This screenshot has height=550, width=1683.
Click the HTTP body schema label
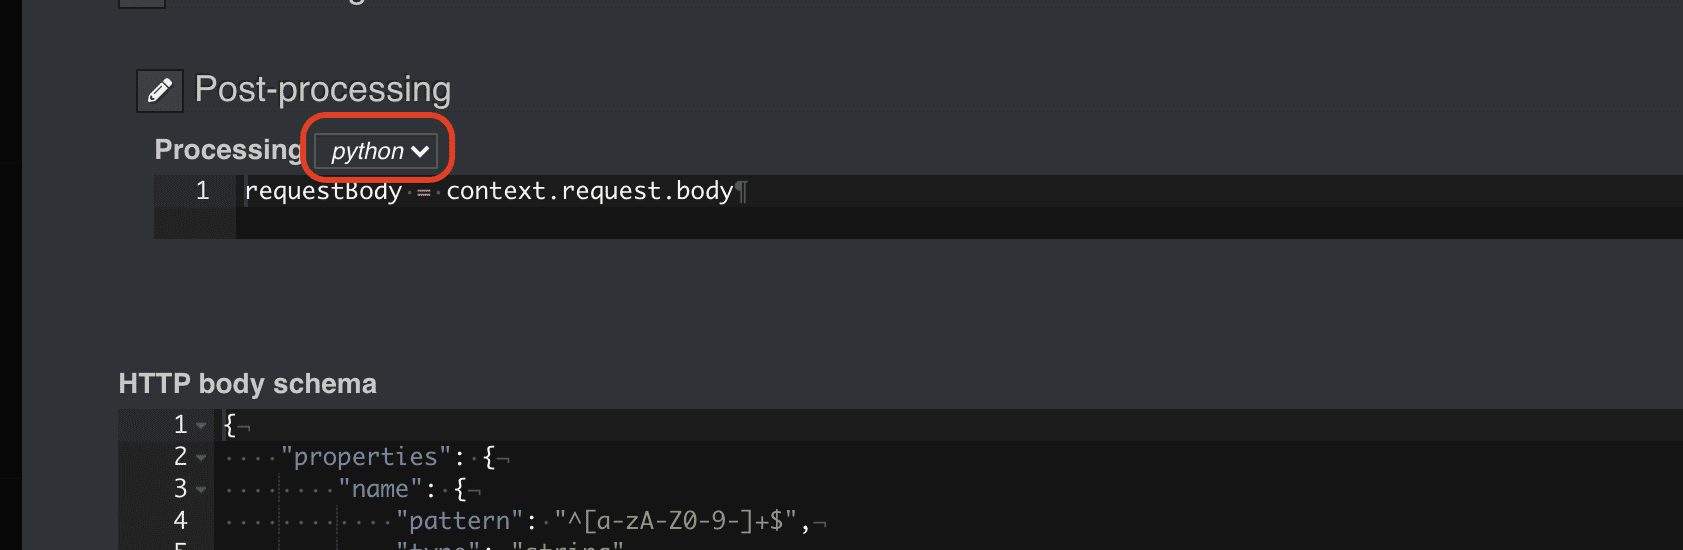coord(247,384)
